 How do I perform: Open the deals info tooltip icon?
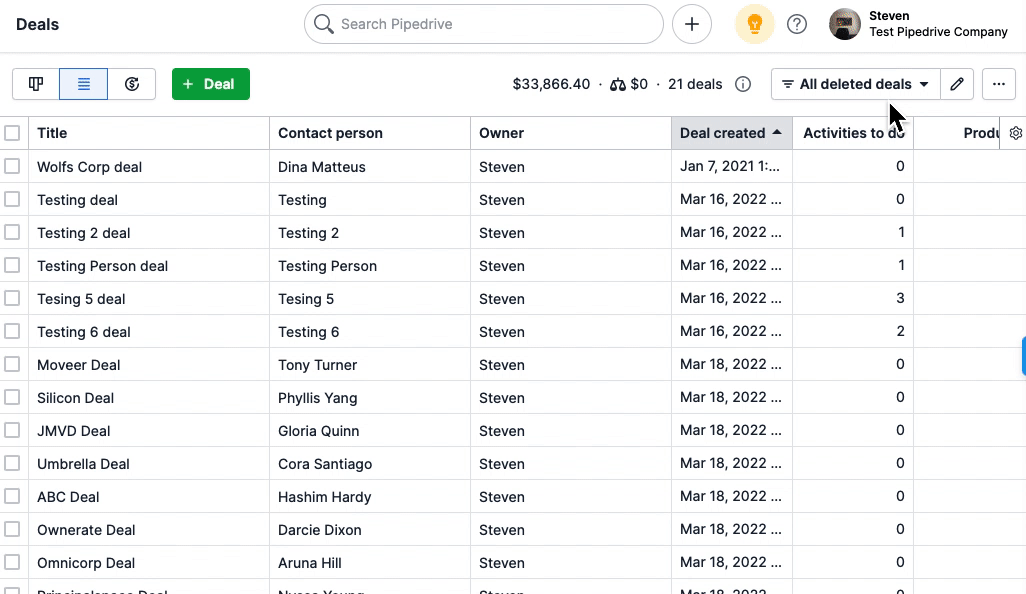(x=743, y=84)
